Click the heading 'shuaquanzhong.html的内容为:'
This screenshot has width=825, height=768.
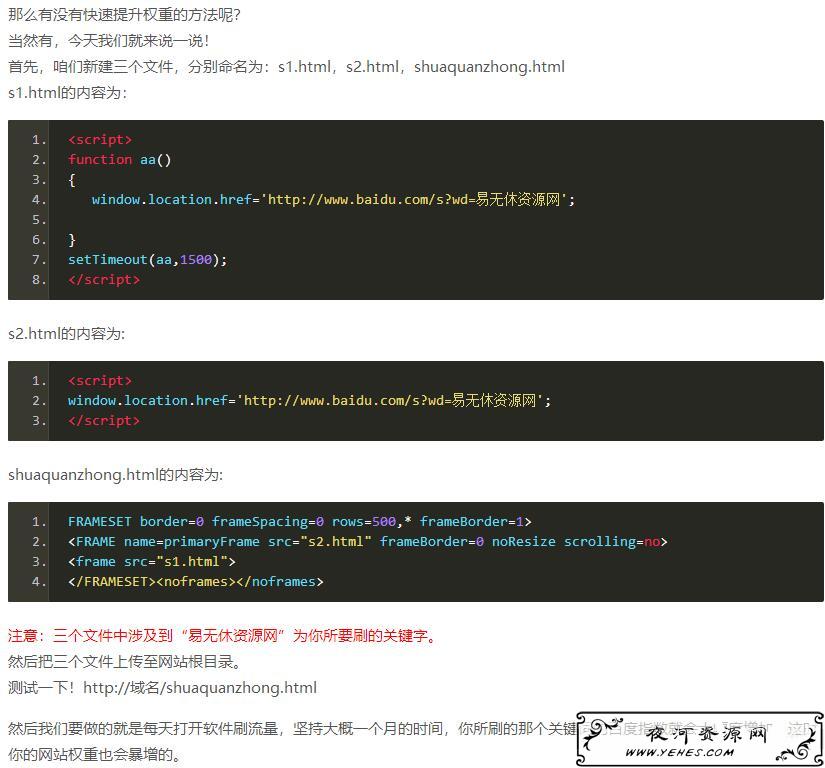115,474
